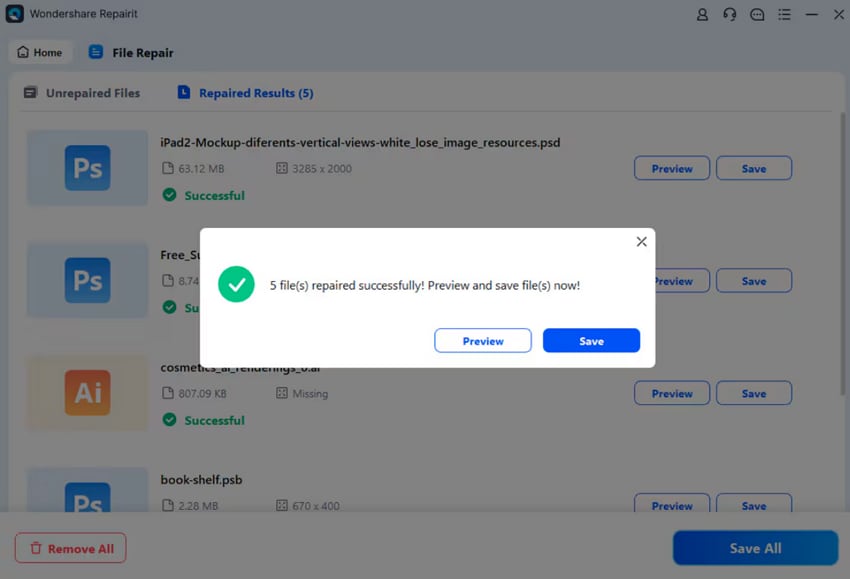
Task: Open the list menu icon in title bar
Action: point(784,15)
